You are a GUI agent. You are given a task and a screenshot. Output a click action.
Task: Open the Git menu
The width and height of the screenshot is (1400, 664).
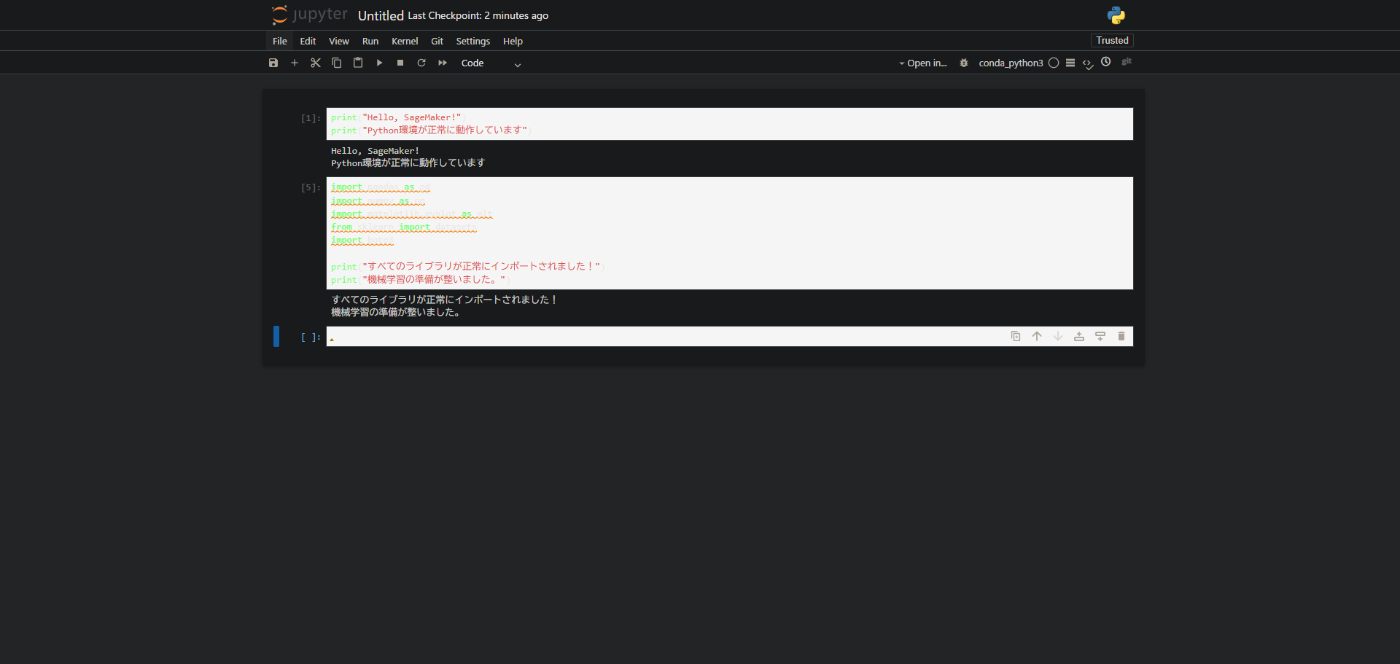coord(437,41)
